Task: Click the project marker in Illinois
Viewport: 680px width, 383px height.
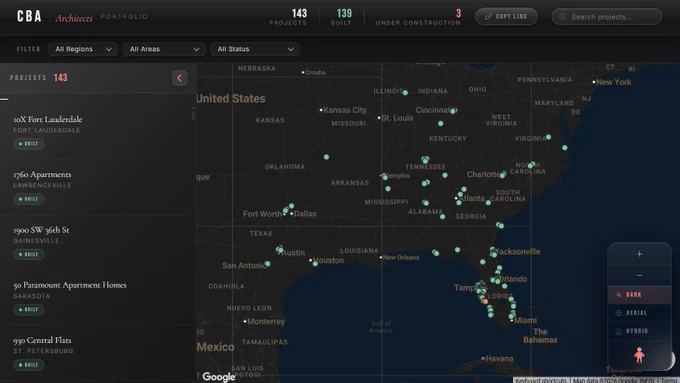Action: [x=405, y=92]
